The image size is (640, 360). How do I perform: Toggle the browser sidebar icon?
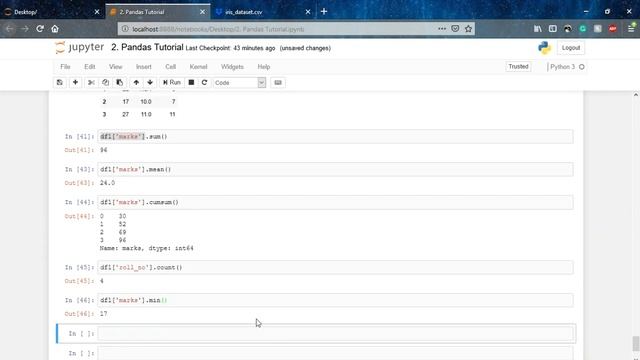point(553,29)
